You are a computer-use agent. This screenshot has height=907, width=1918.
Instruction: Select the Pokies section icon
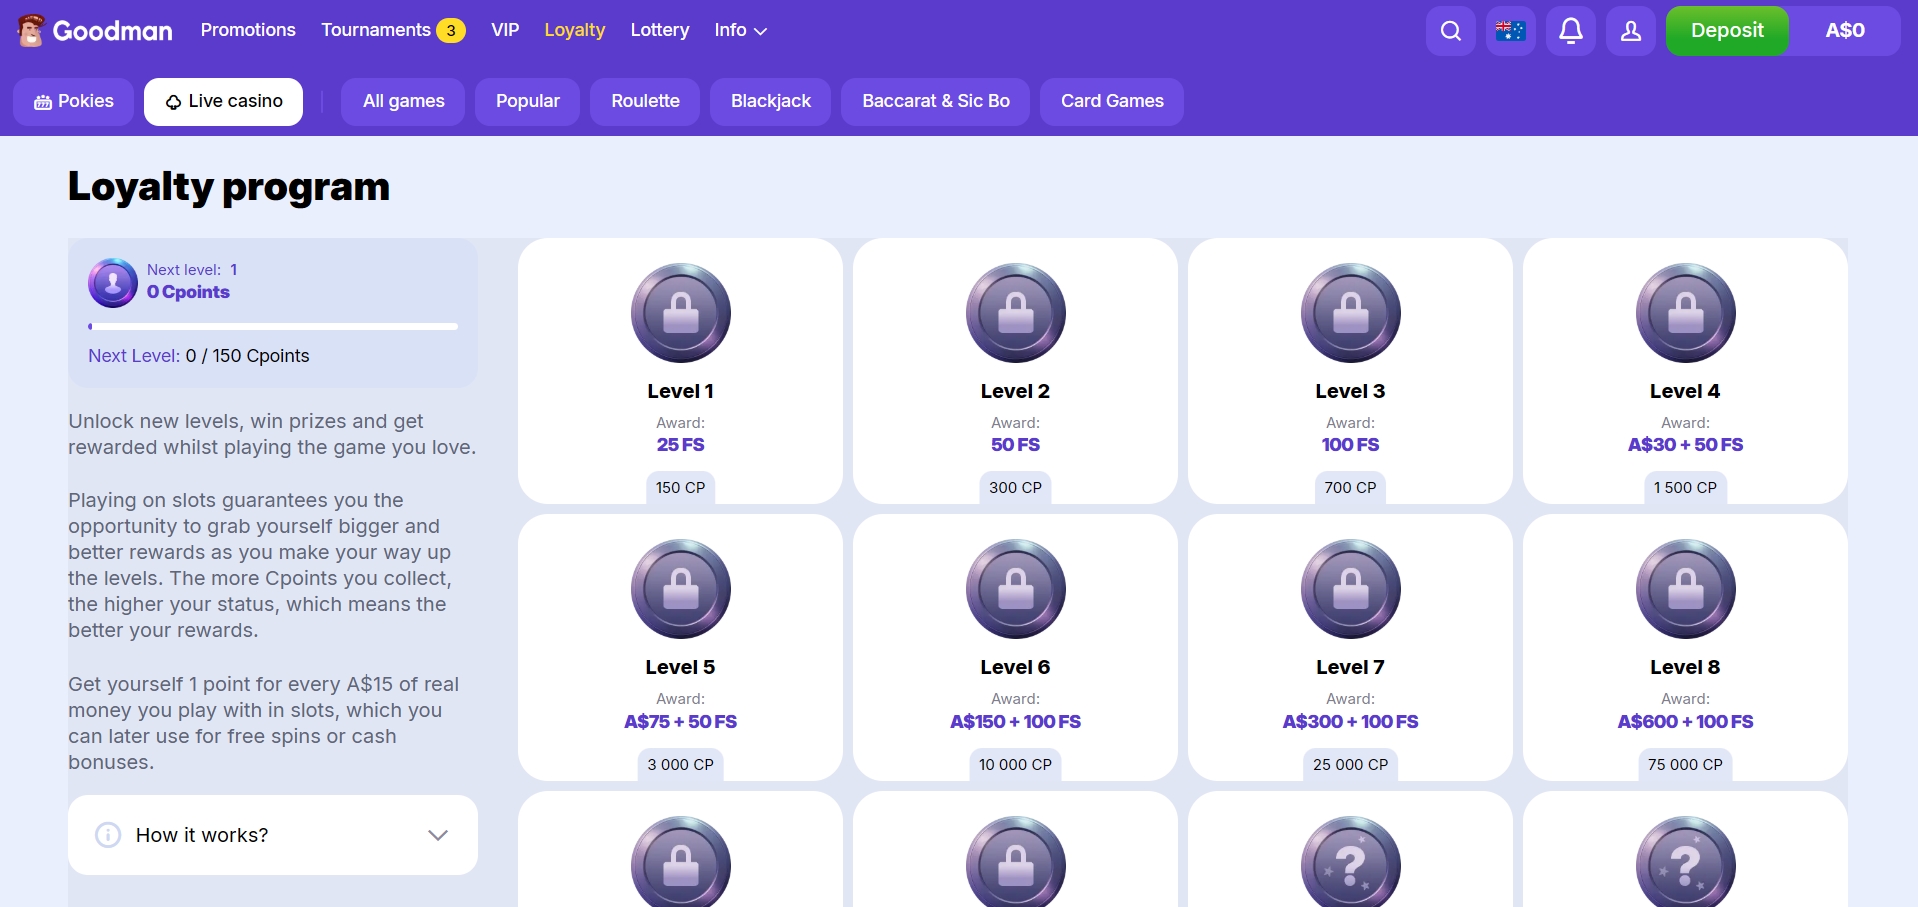(43, 101)
